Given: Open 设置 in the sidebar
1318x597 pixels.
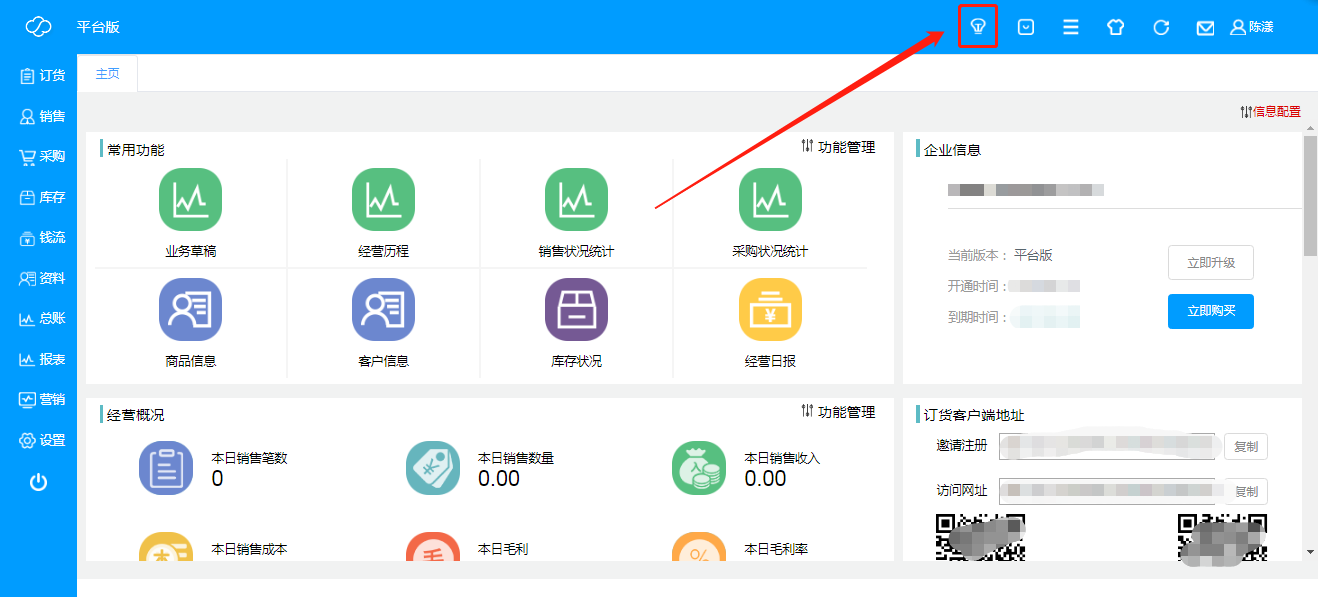Looking at the screenshot, I should [x=42, y=440].
